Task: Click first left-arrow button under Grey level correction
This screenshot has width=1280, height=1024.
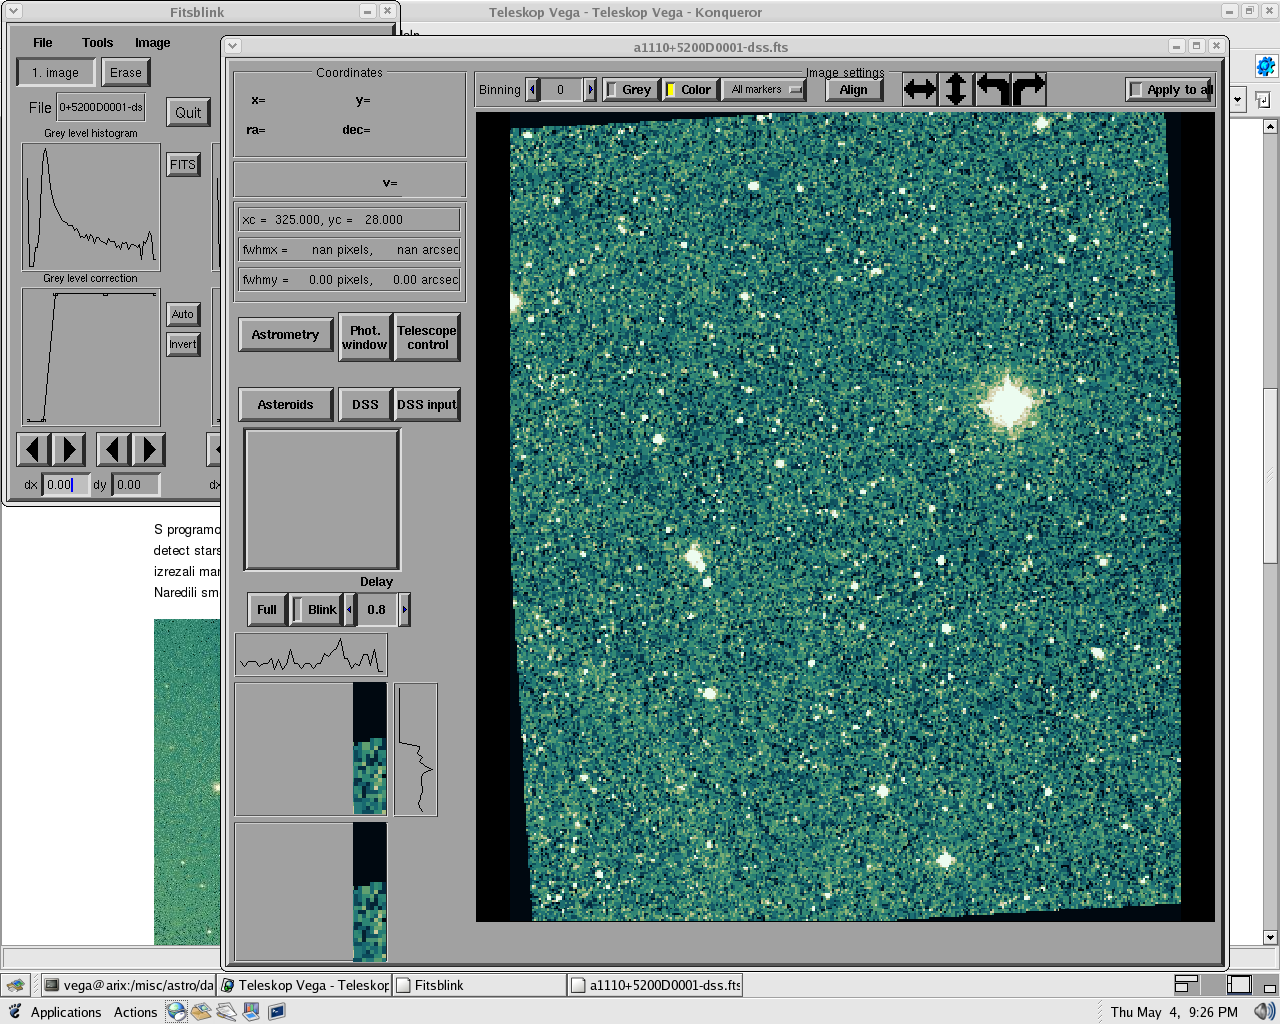Action: point(33,449)
